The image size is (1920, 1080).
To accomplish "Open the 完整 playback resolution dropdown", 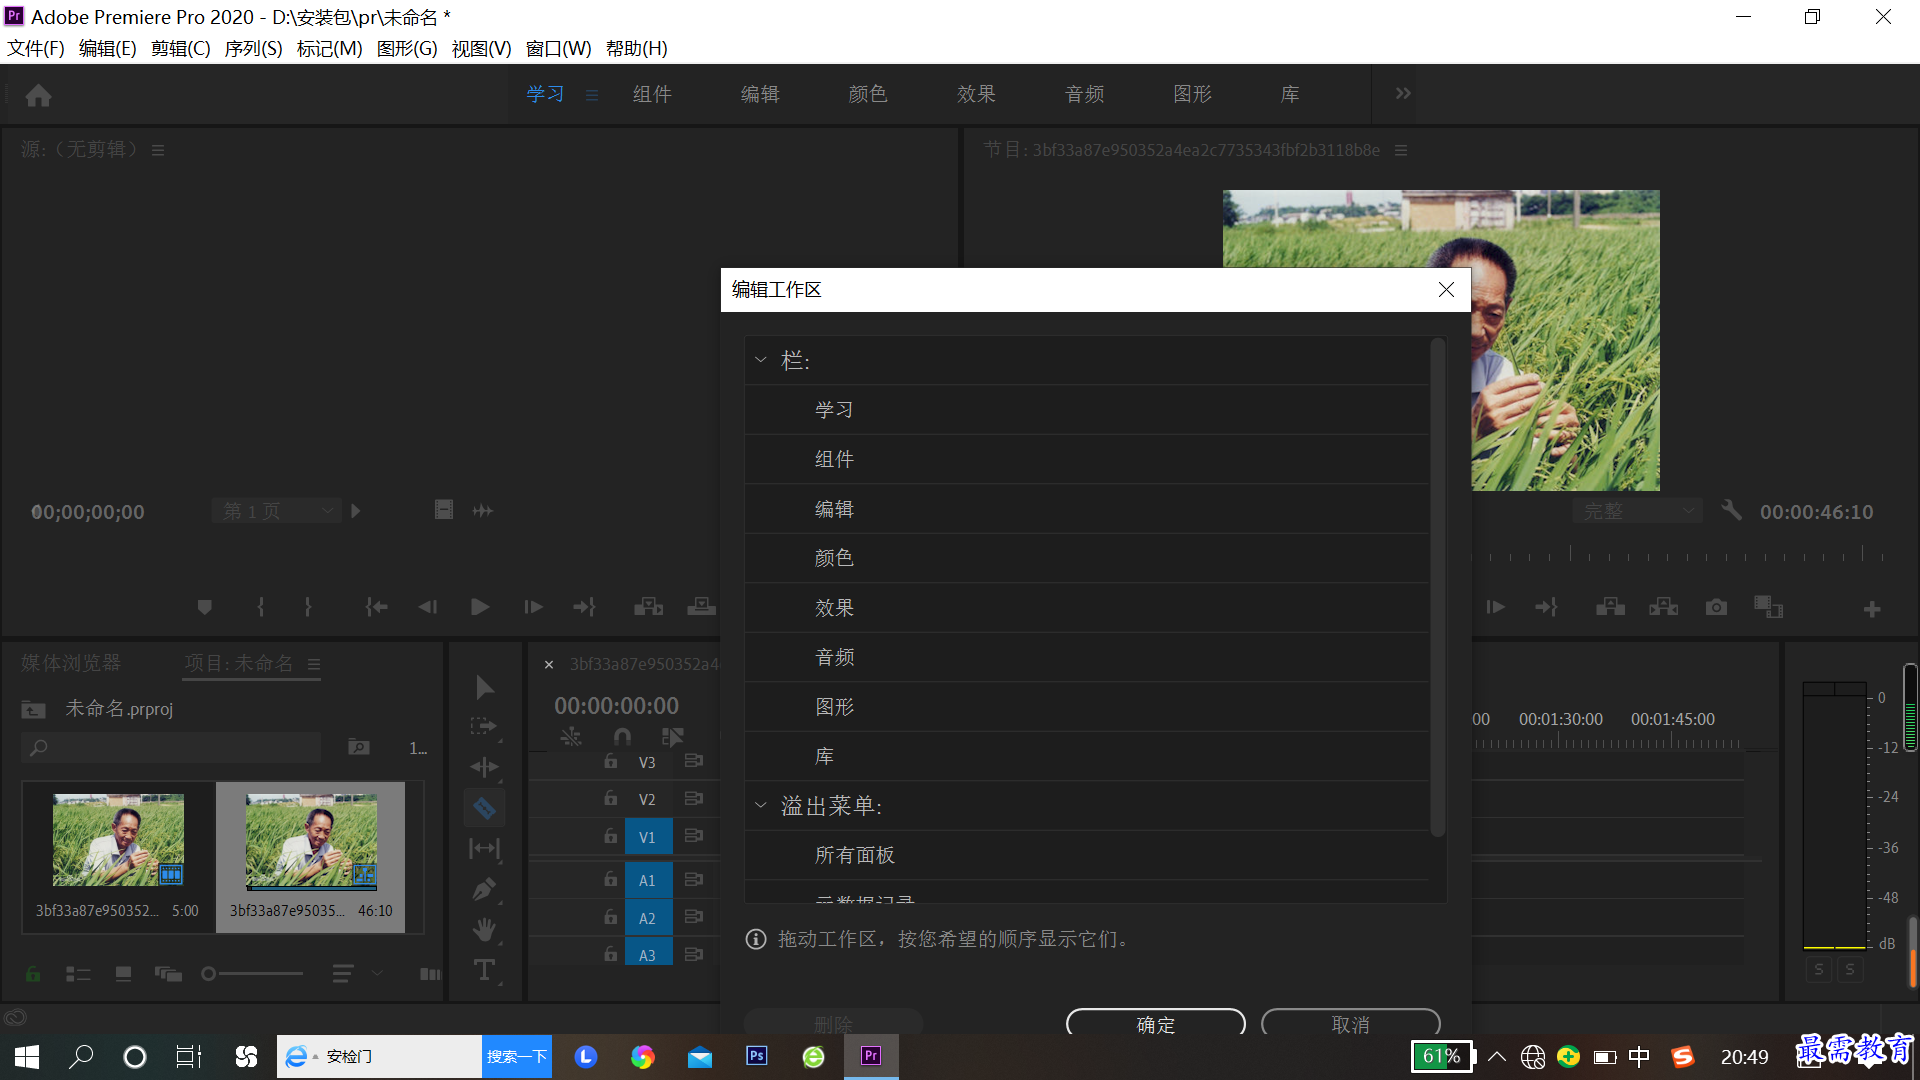I will tap(1638, 511).
